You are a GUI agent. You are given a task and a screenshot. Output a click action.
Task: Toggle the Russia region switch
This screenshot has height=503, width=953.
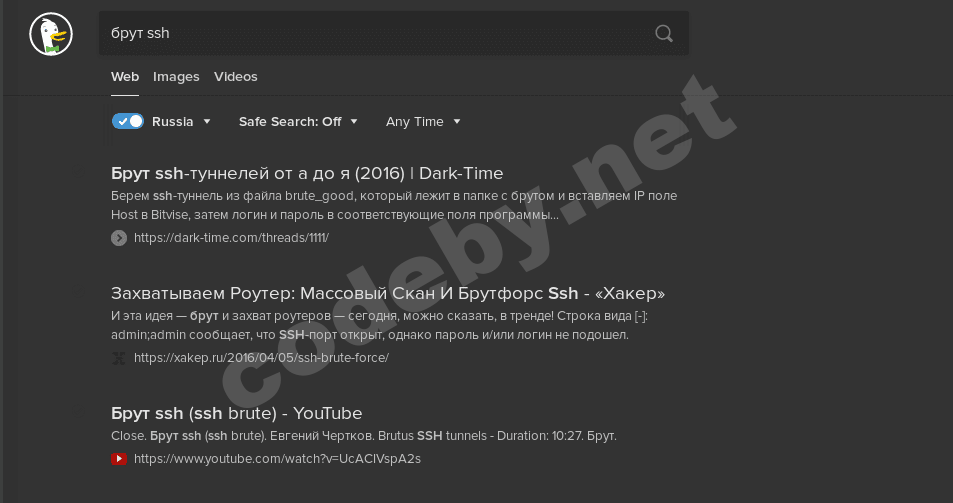pyautogui.click(x=128, y=121)
